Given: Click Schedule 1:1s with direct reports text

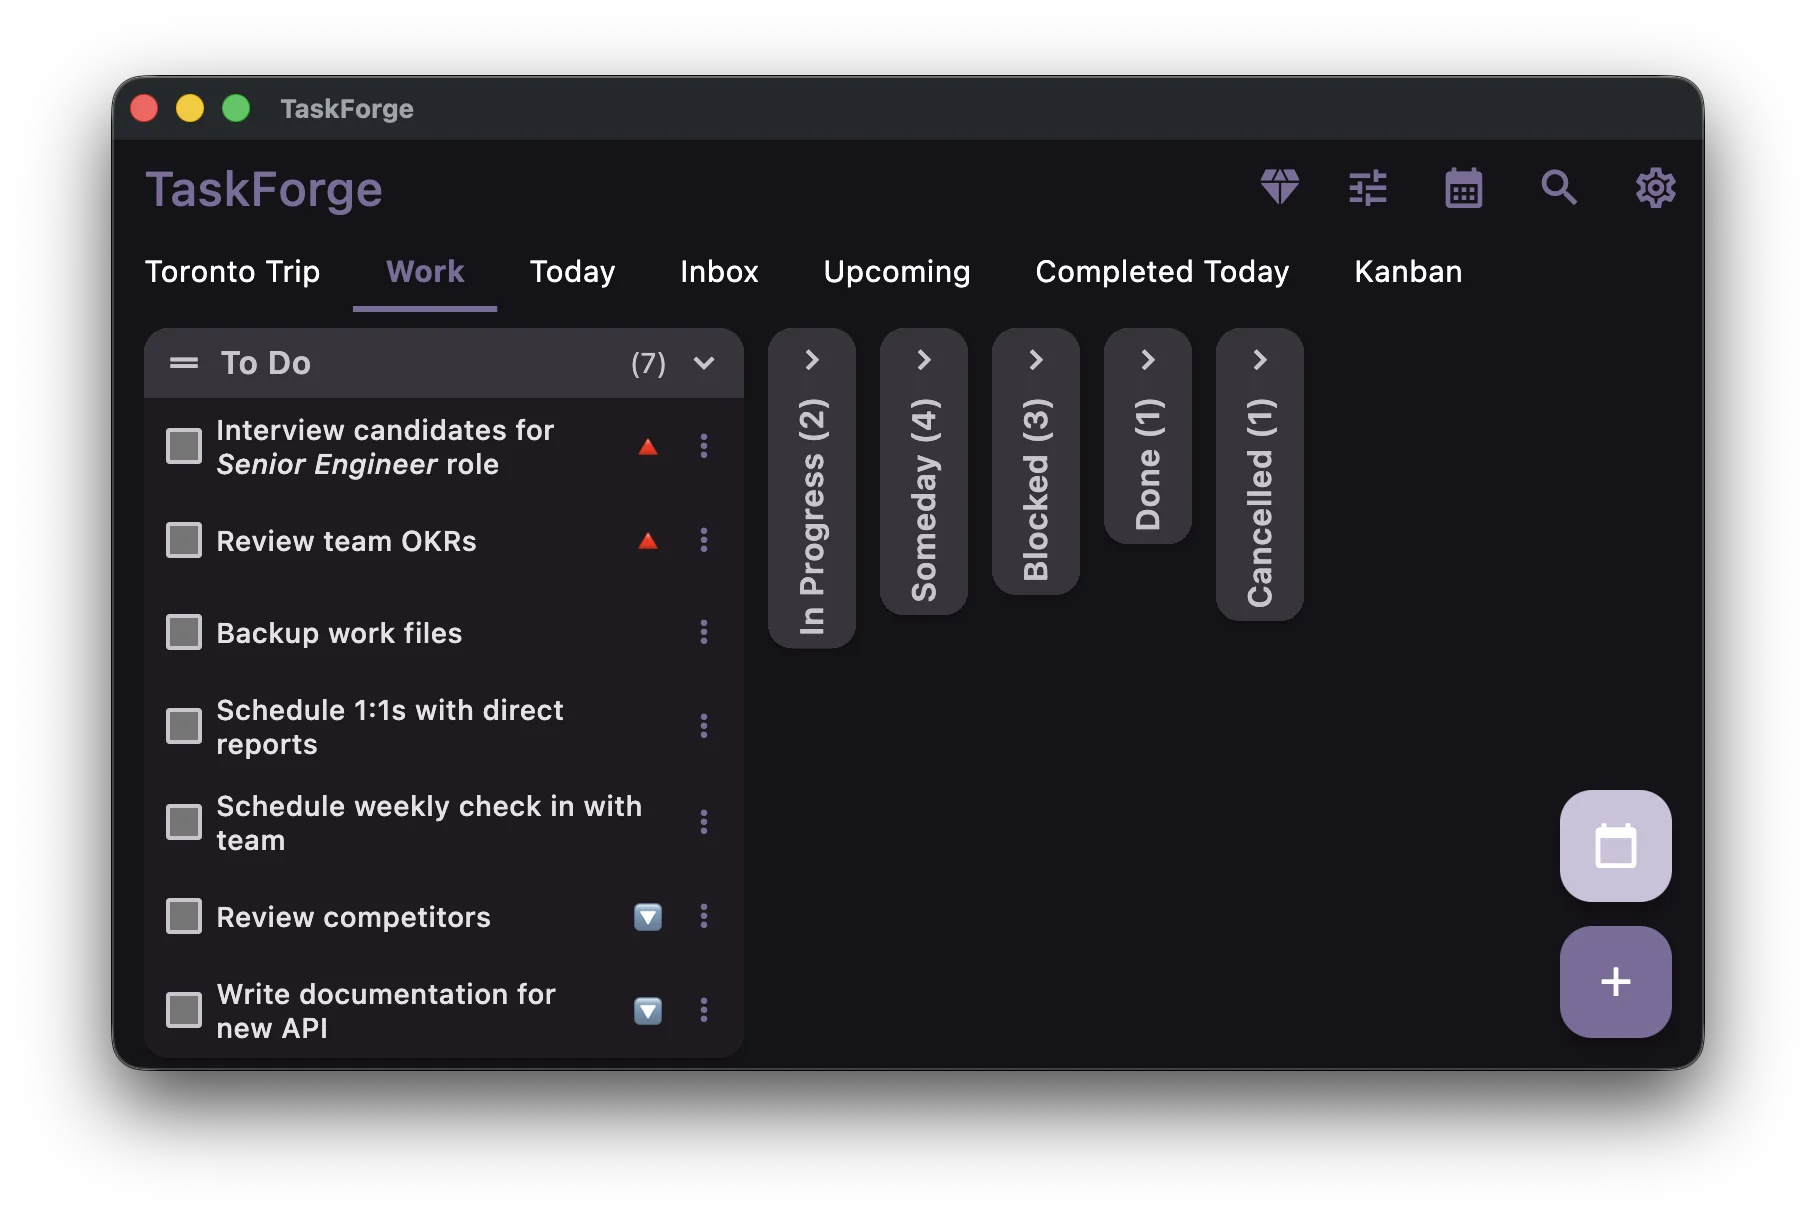Looking at the screenshot, I should pyautogui.click(x=390, y=727).
